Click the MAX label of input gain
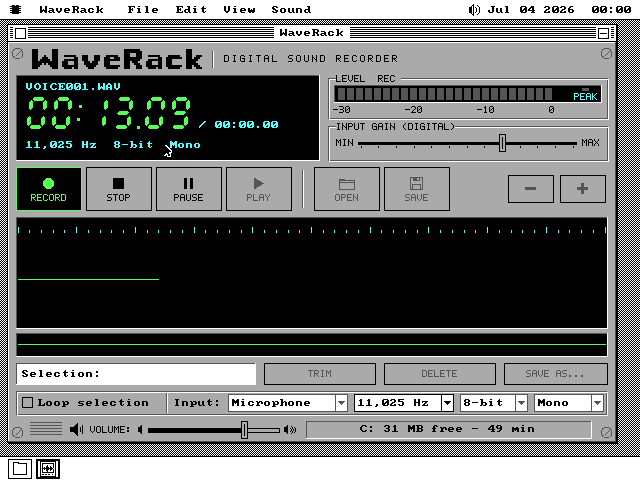The height and width of the screenshot is (480, 640). 591,143
